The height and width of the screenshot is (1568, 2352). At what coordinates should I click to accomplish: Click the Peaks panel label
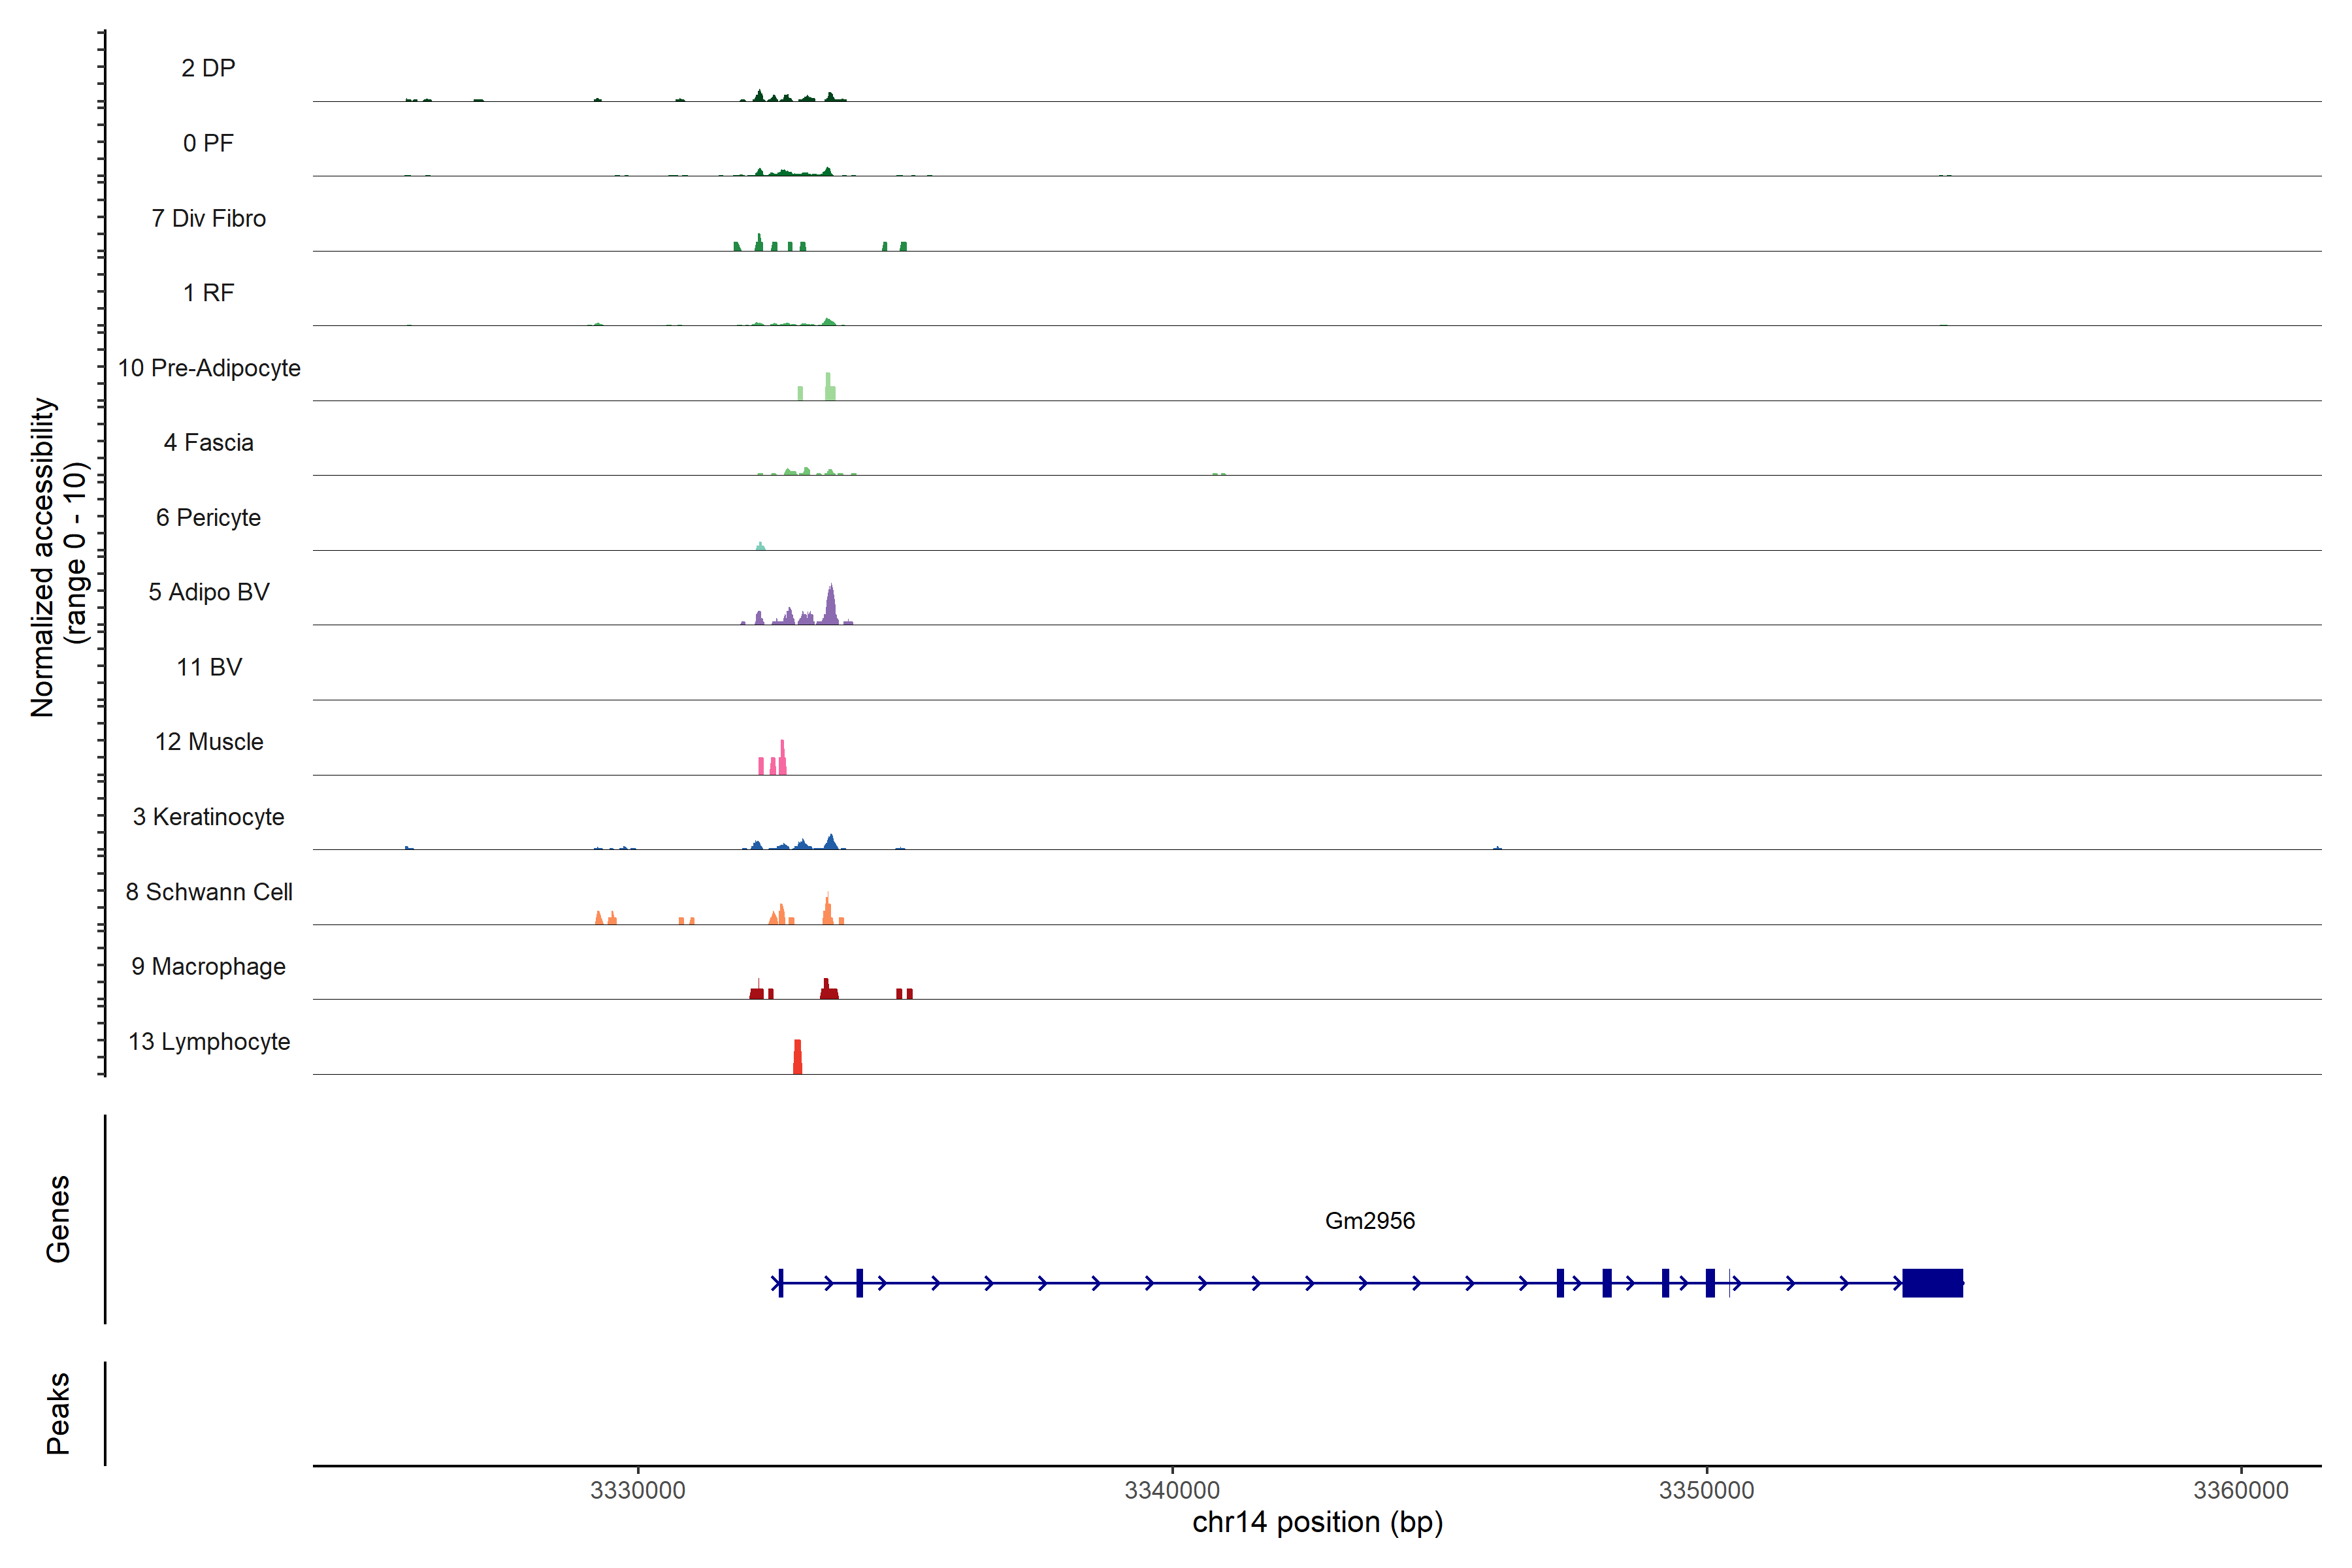tap(58, 1413)
